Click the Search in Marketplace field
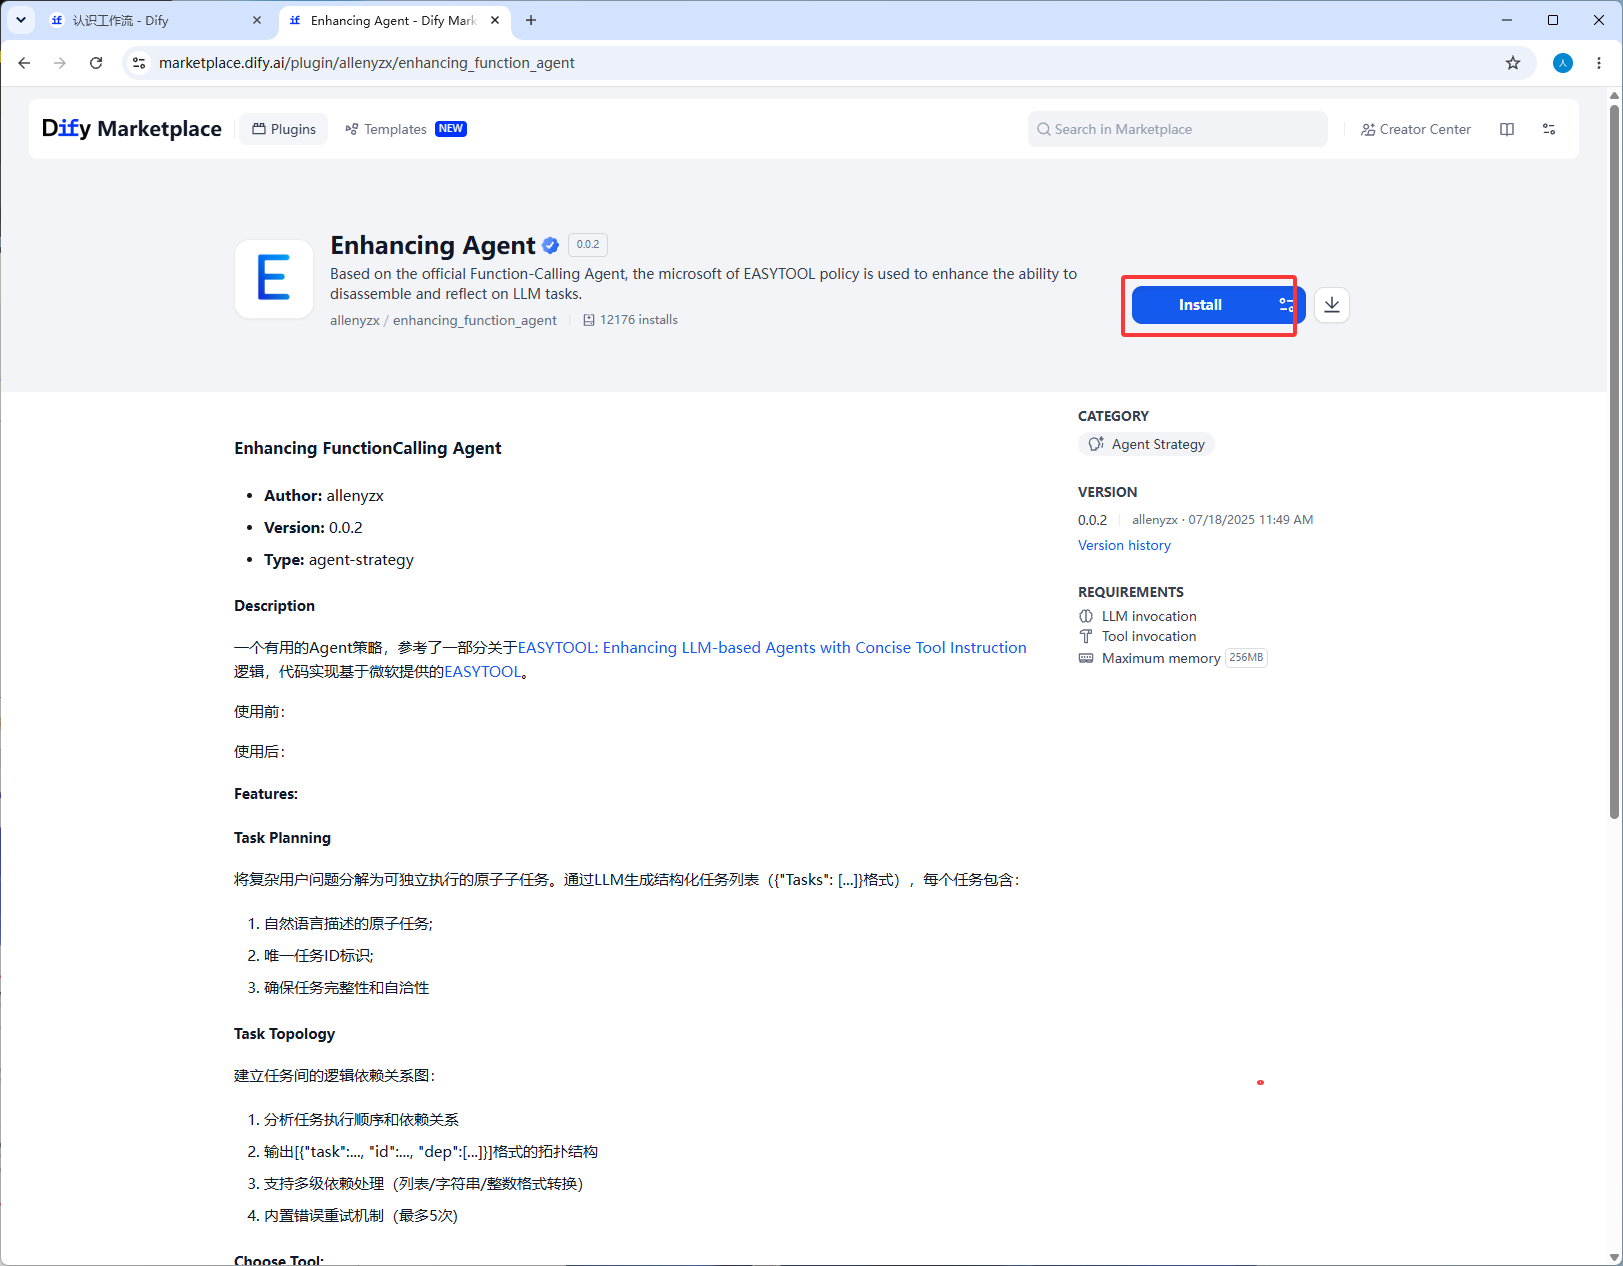1623x1266 pixels. click(x=1178, y=129)
